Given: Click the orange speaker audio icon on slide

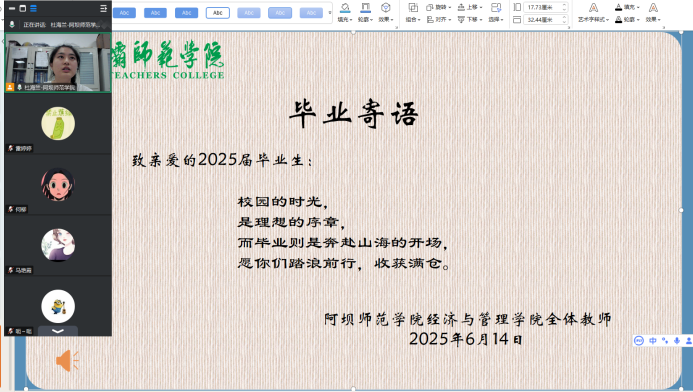Looking at the screenshot, I should pyautogui.click(x=67, y=360).
